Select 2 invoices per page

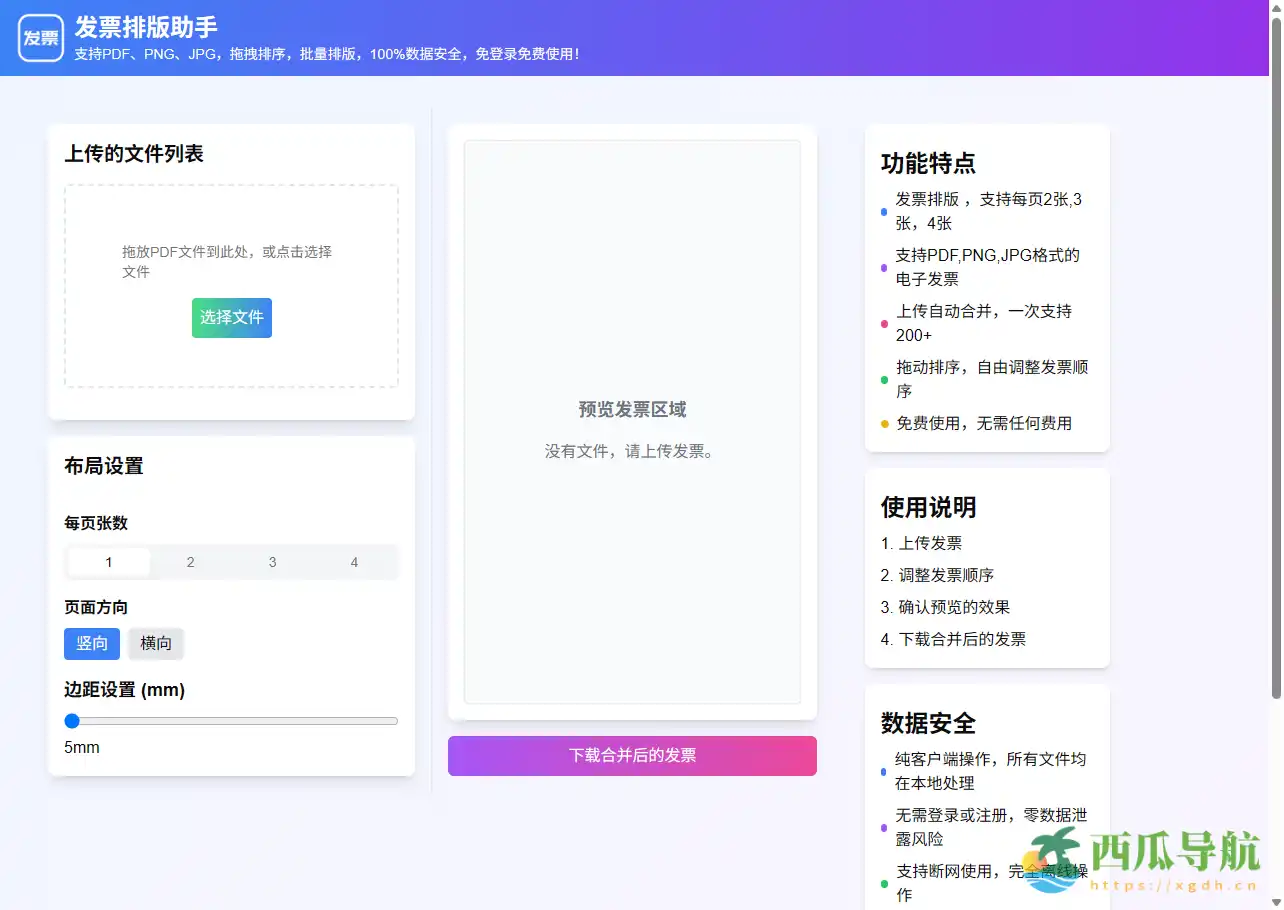coord(190,562)
